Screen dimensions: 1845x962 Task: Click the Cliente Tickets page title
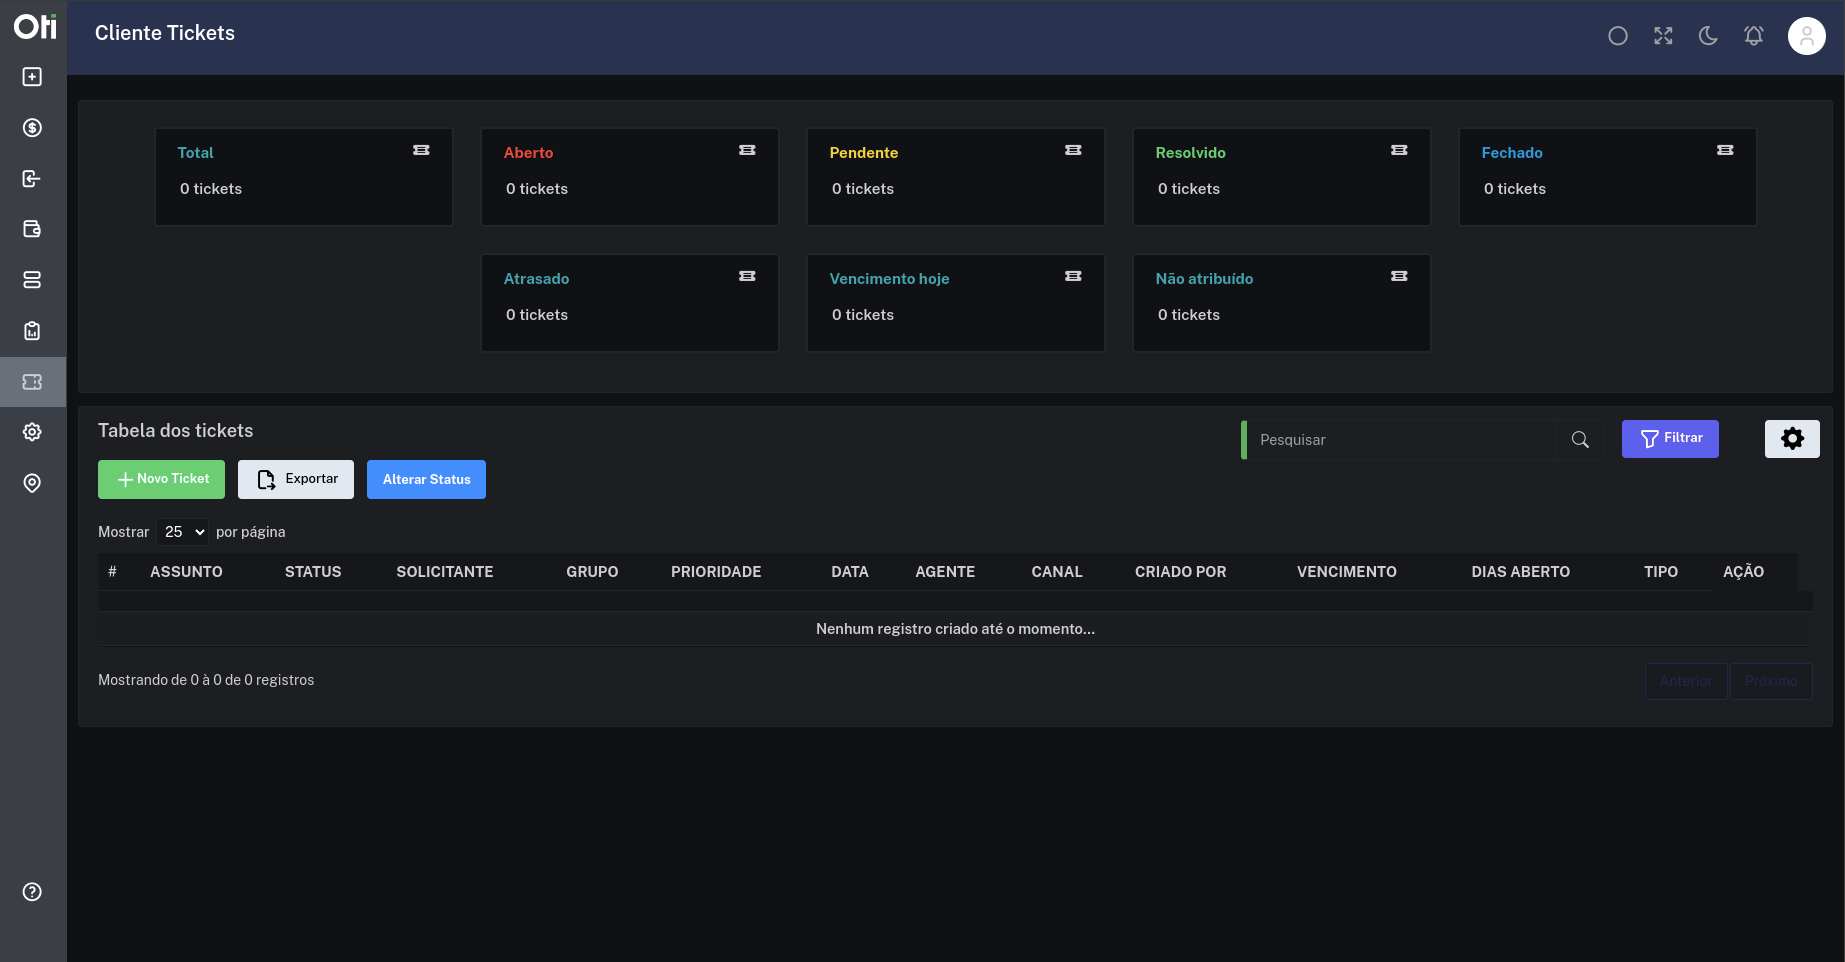pos(165,33)
